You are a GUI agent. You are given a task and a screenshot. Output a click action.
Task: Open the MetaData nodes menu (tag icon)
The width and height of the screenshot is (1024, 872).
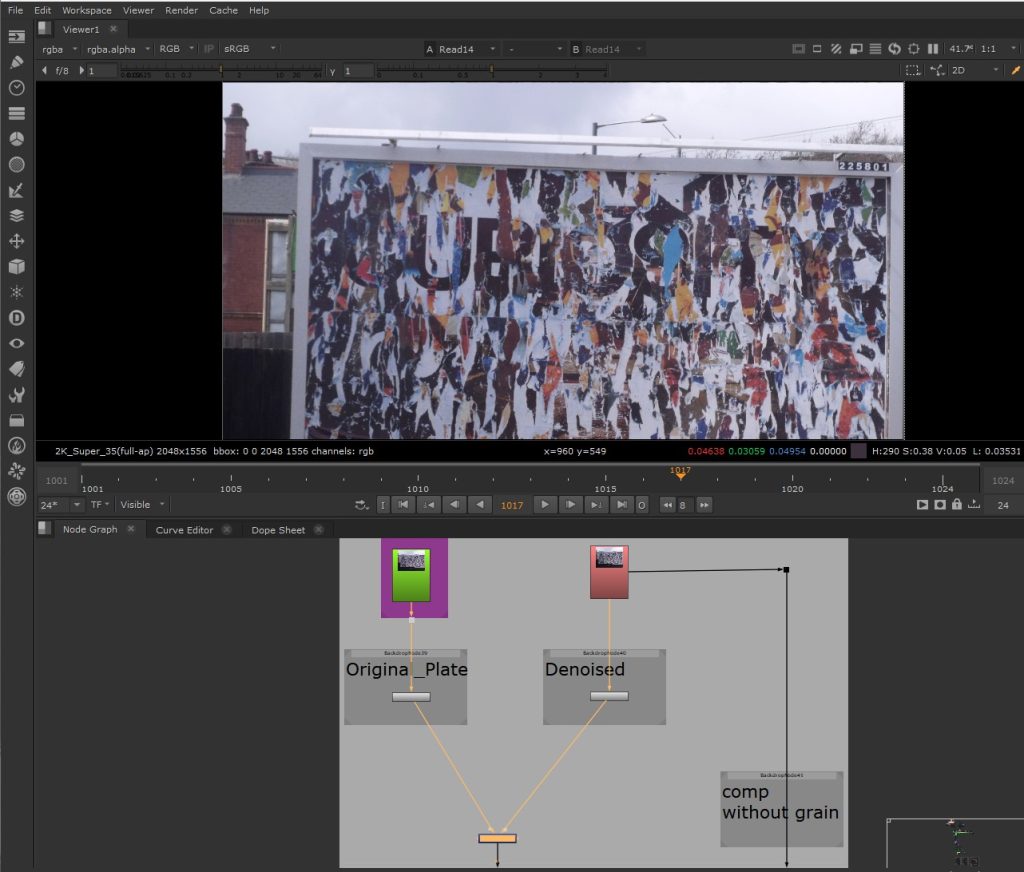pyautogui.click(x=16, y=369)
